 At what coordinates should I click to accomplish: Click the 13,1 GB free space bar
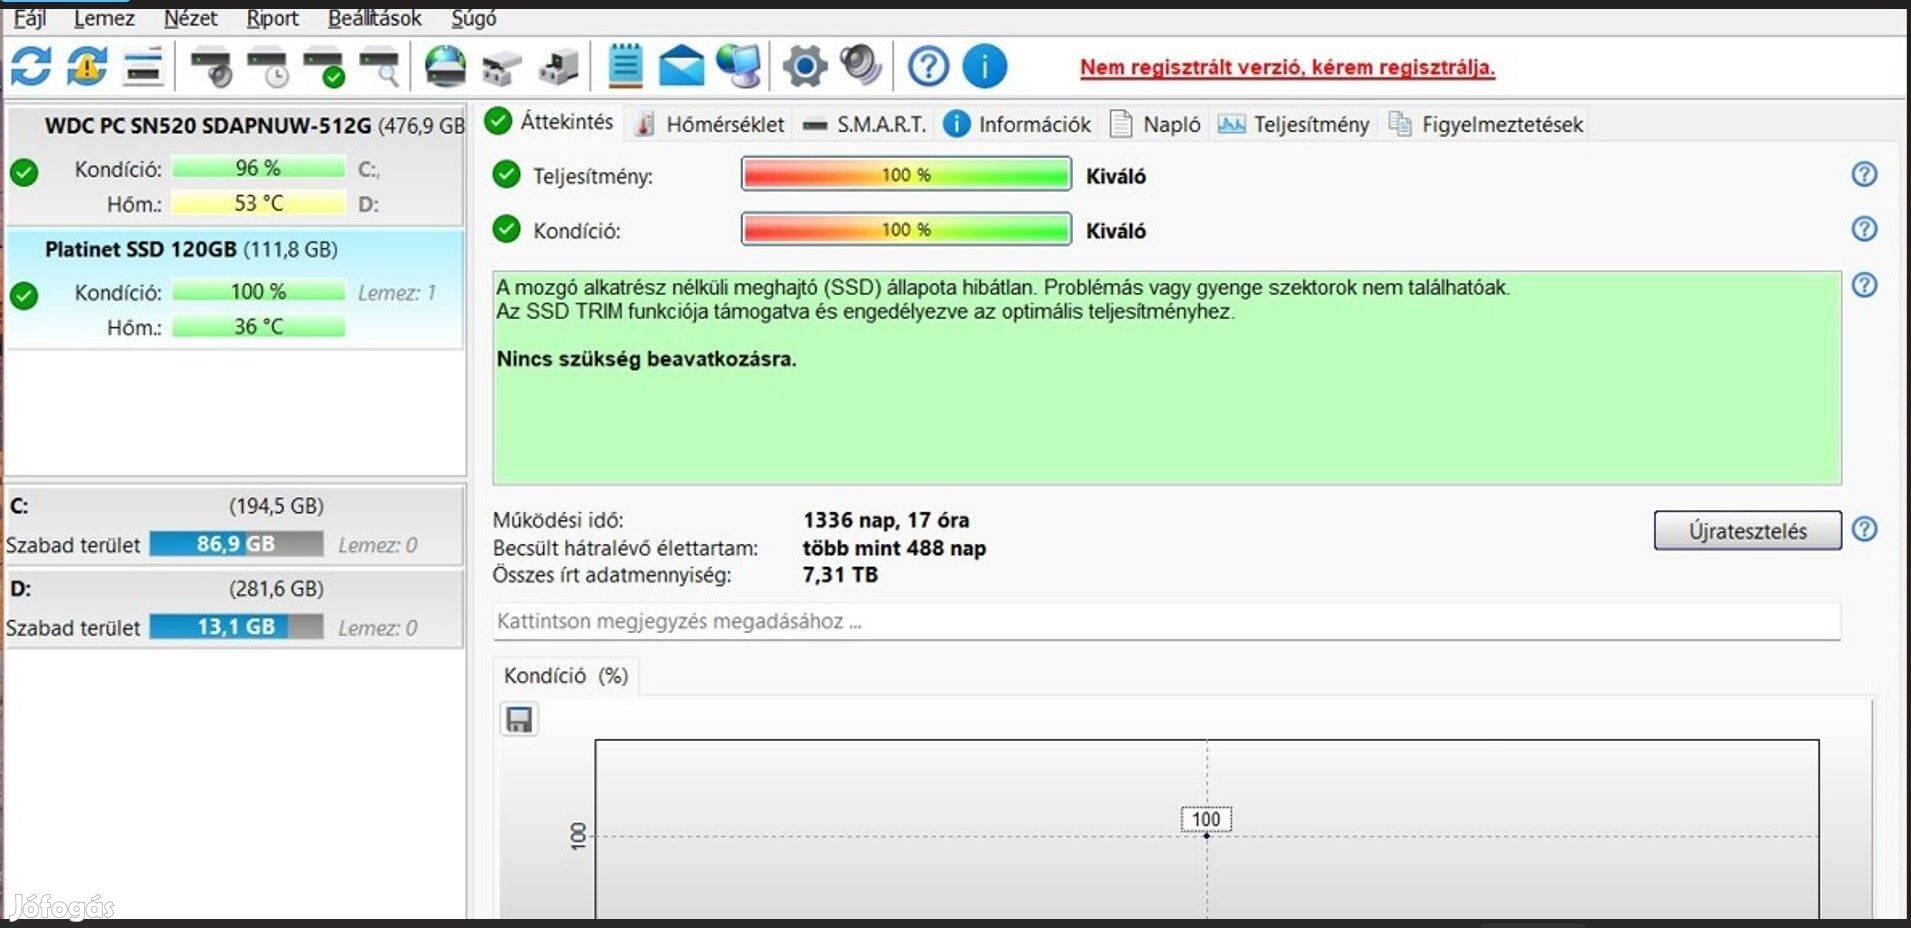[x=236, y=627]
